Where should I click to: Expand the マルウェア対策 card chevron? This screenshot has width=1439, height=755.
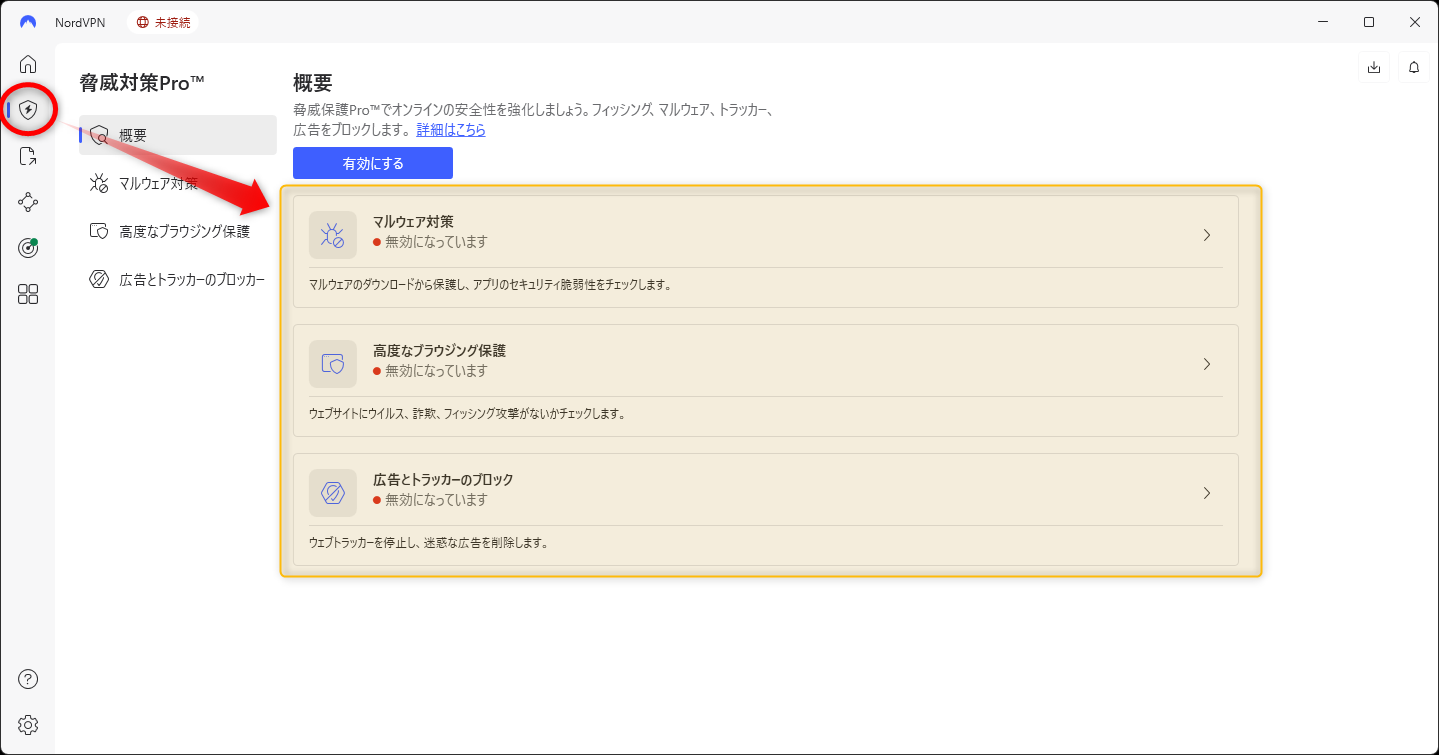(x=1207, y=235)
